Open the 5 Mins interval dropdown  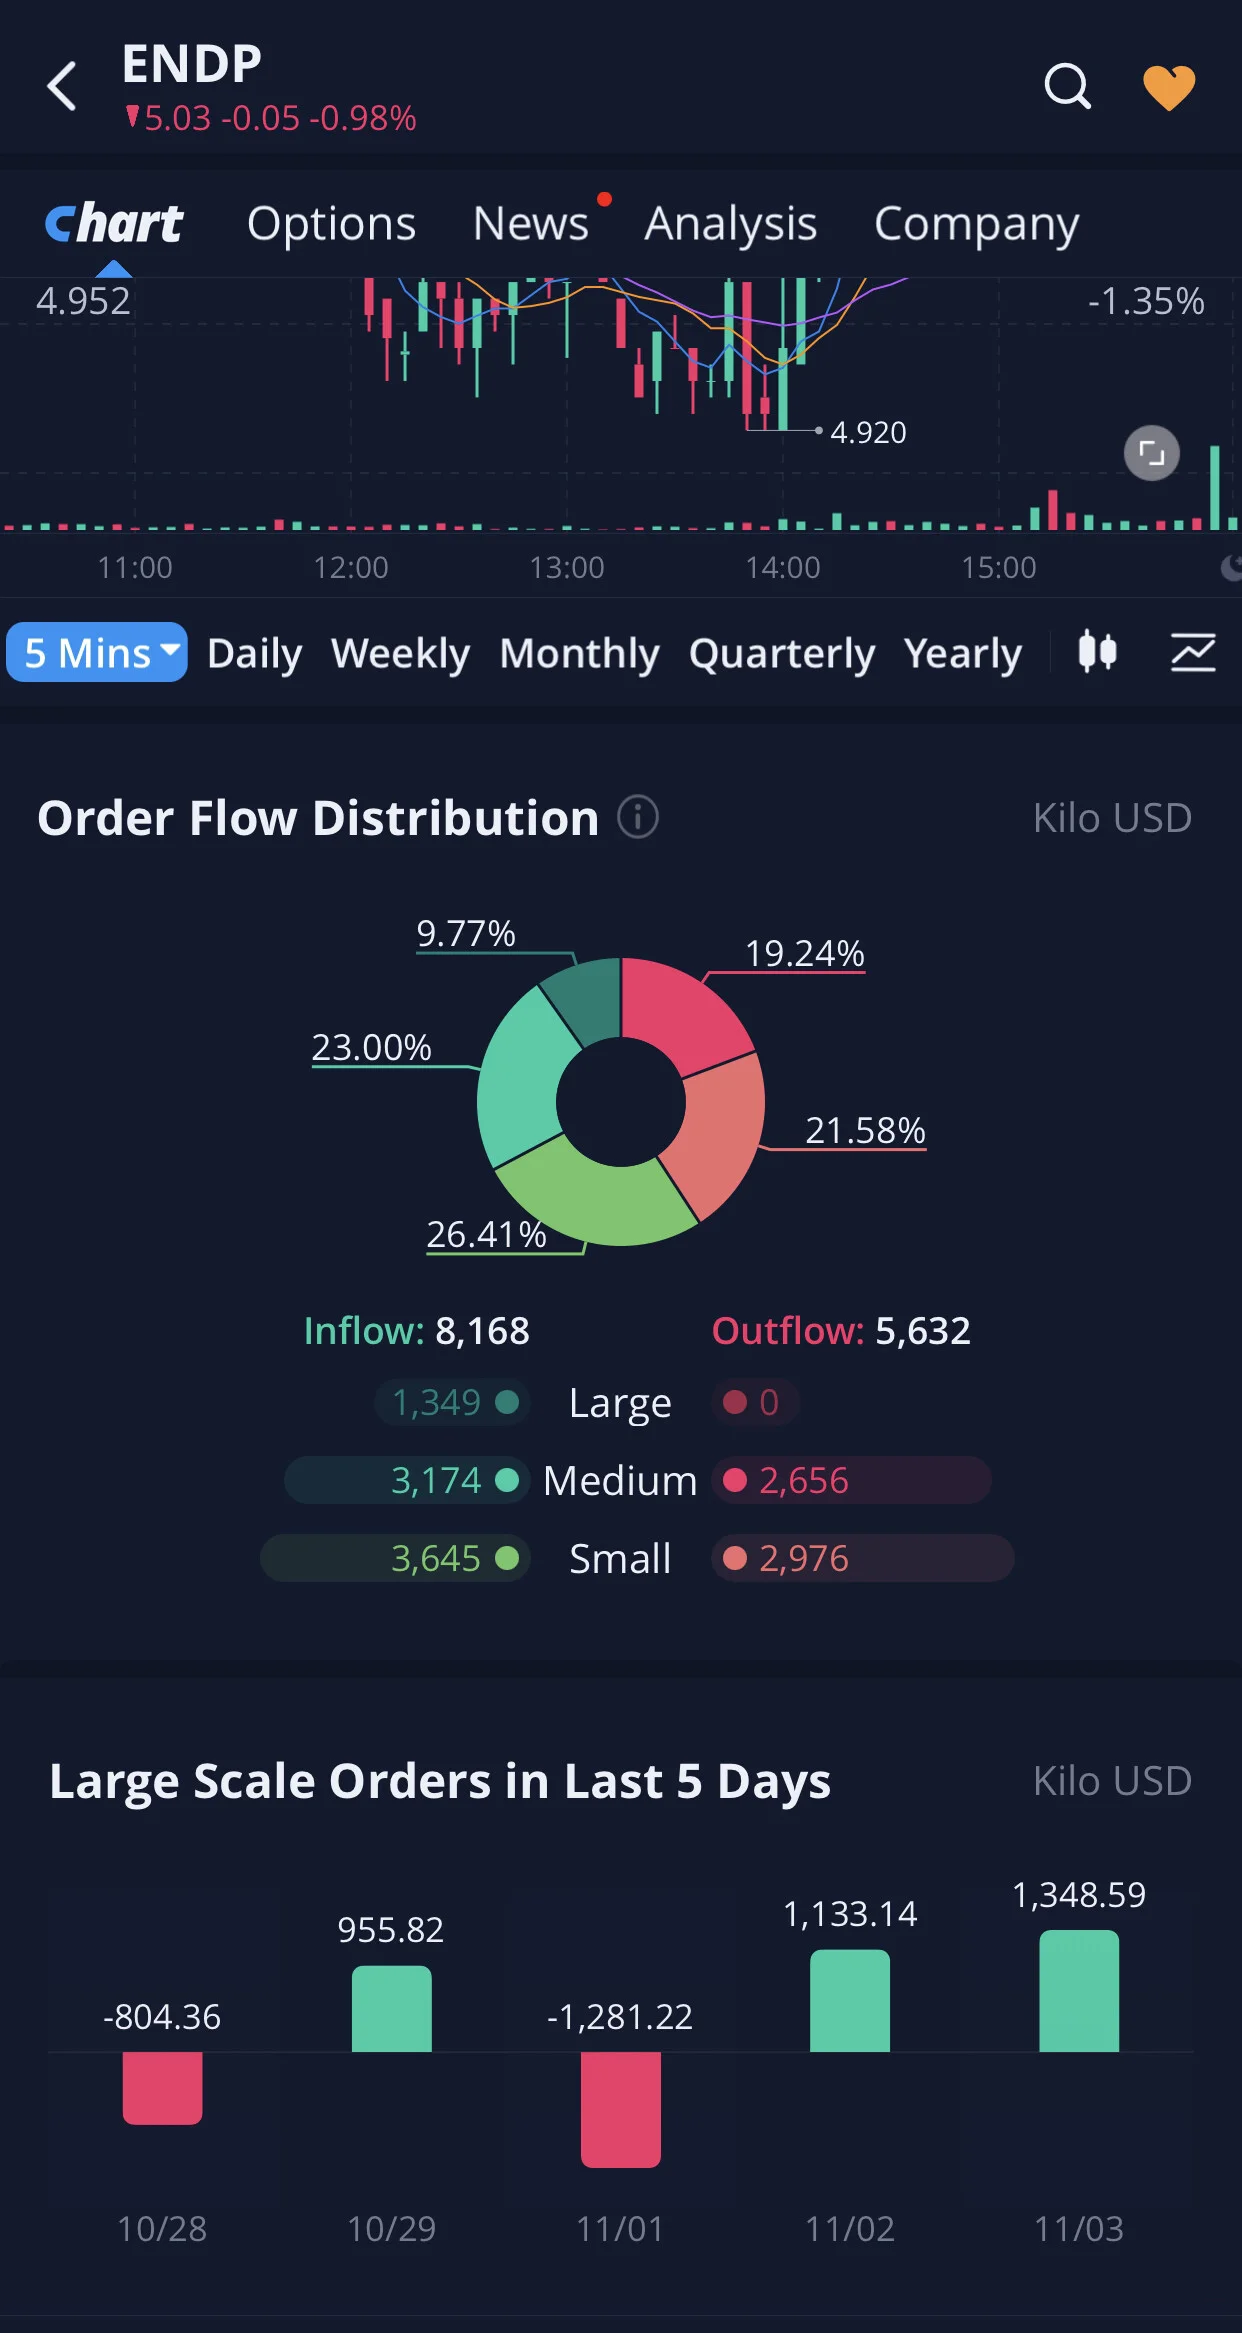tap(97, 652)
